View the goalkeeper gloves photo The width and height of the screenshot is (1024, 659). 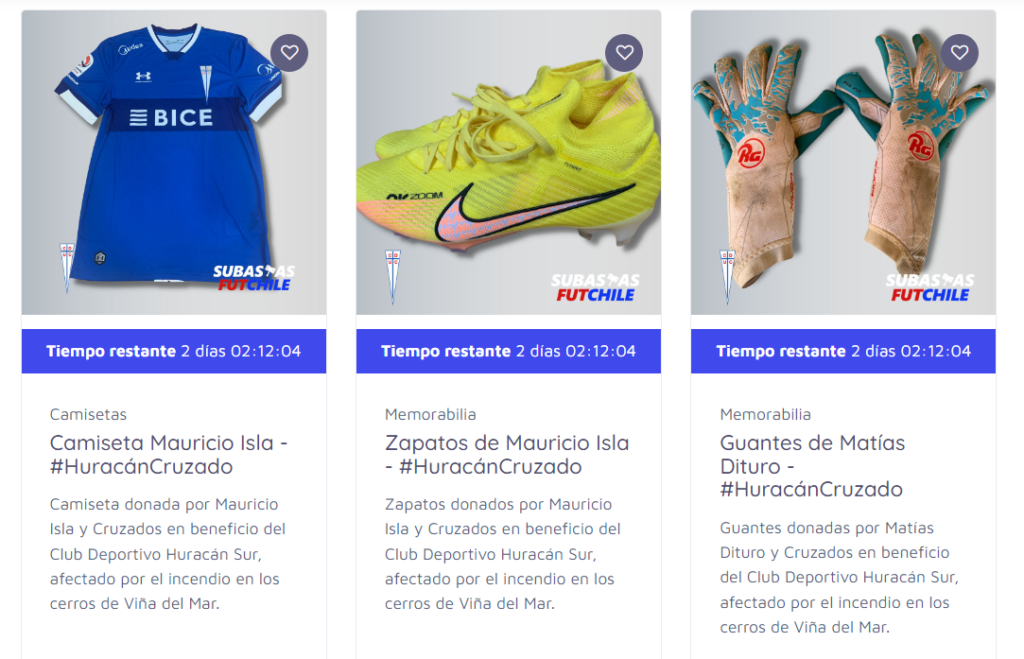[843, 163]
